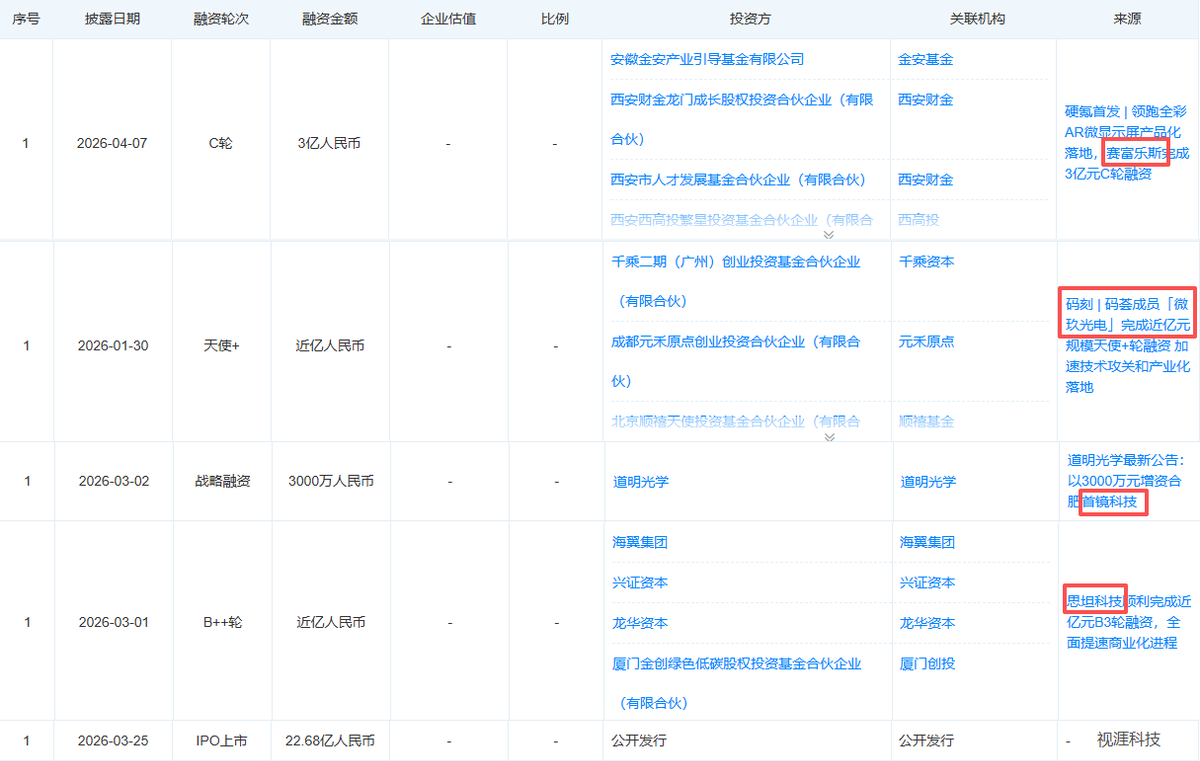The width and height of the screenshot is (1200, 761).
Task: Click 厦门金创绿色低碳股权投资基金 investor link
Action: [x=735, y=664]
